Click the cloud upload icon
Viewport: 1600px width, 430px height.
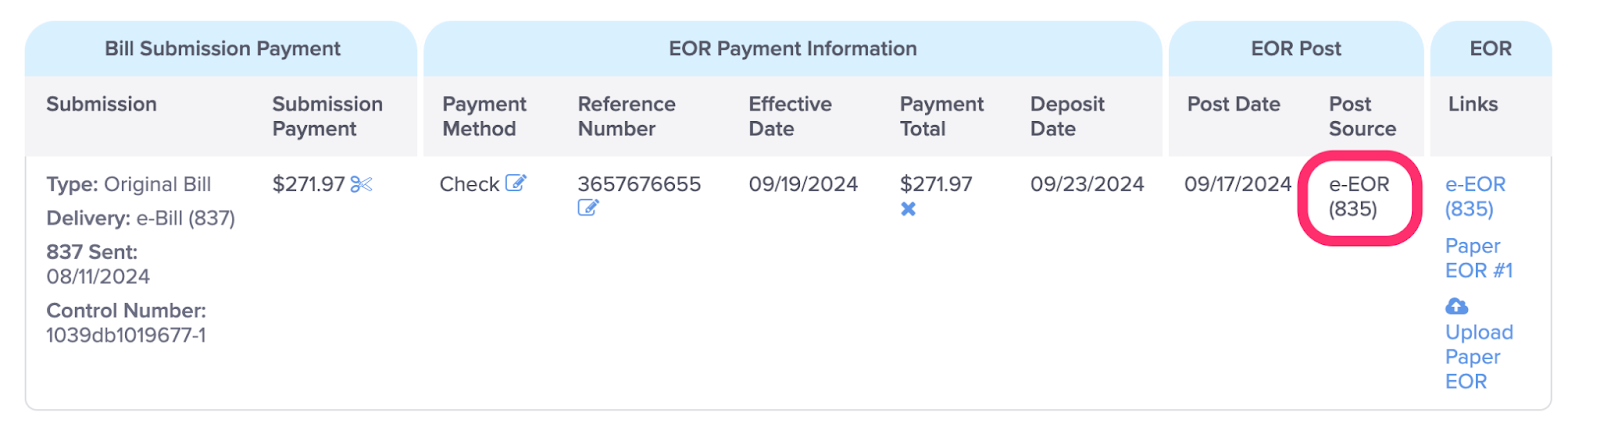1457,306
